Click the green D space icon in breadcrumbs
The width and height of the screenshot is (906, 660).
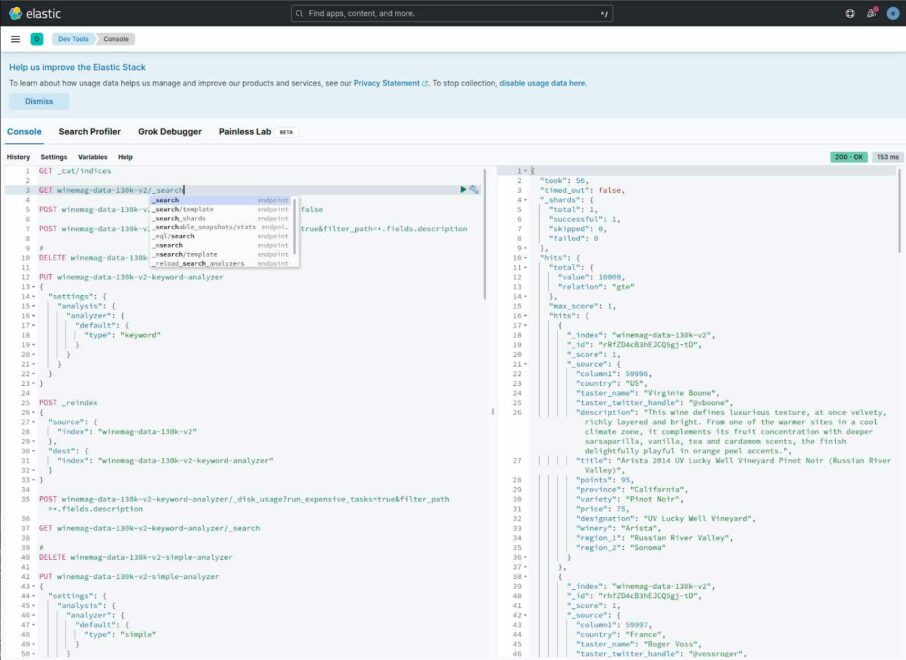(36, 39)
